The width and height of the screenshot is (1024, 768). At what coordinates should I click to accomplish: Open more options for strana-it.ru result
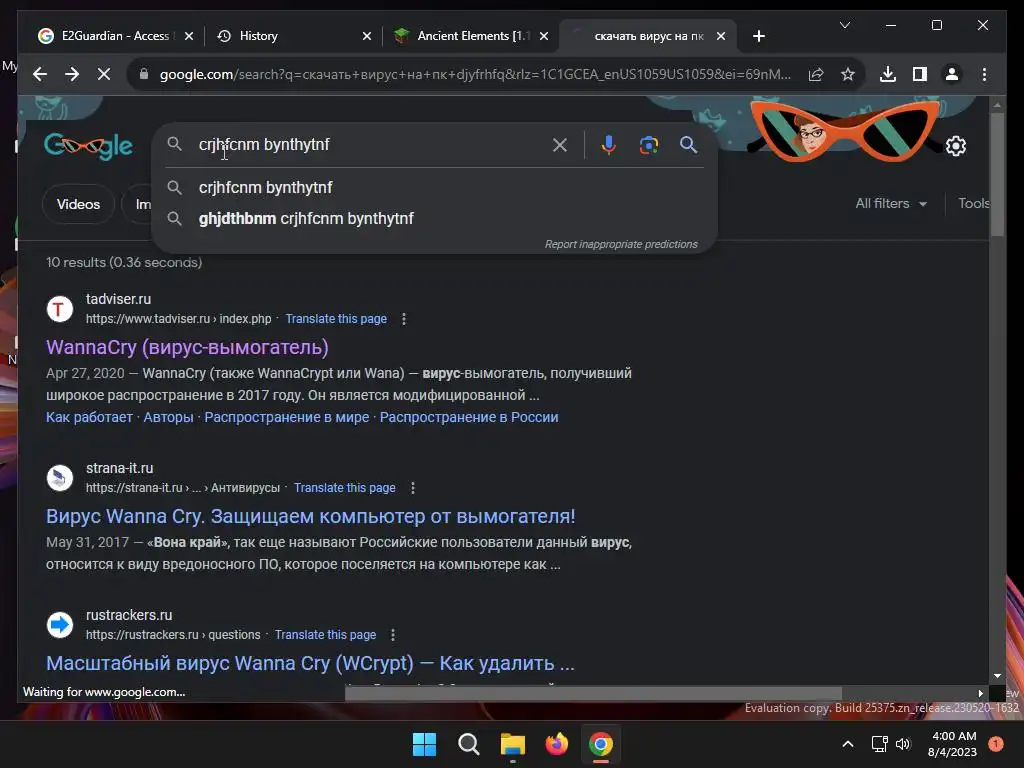point(413,488)
